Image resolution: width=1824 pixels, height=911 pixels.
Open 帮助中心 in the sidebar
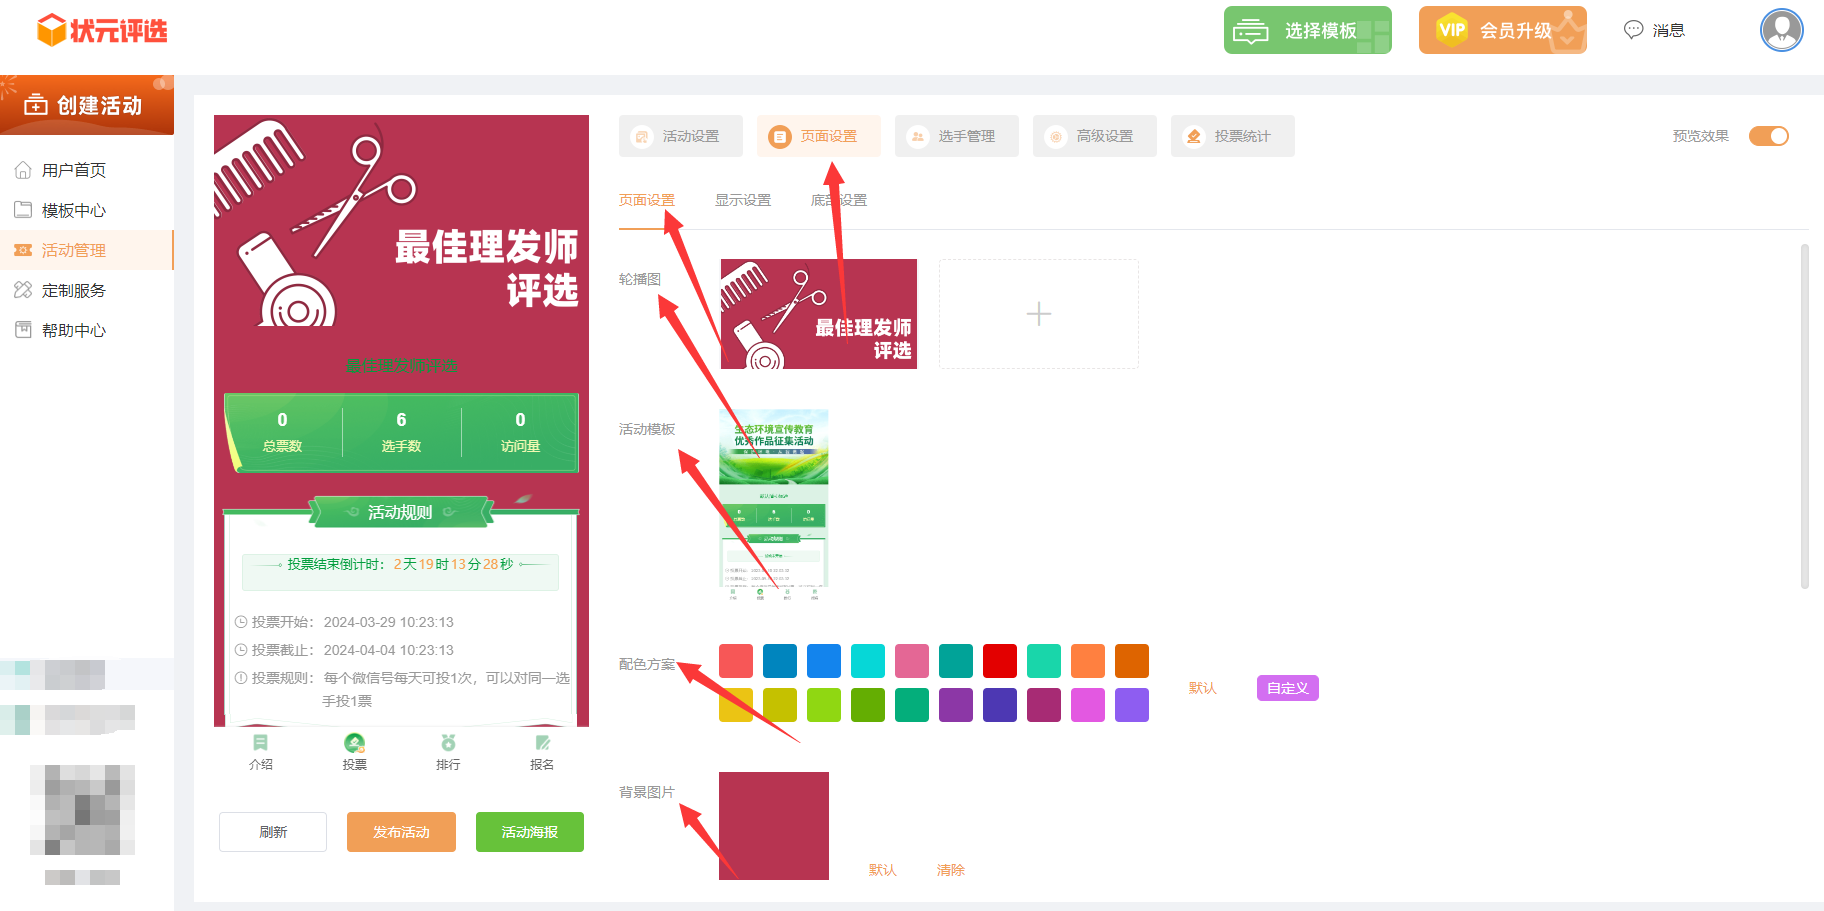(74, 331)
